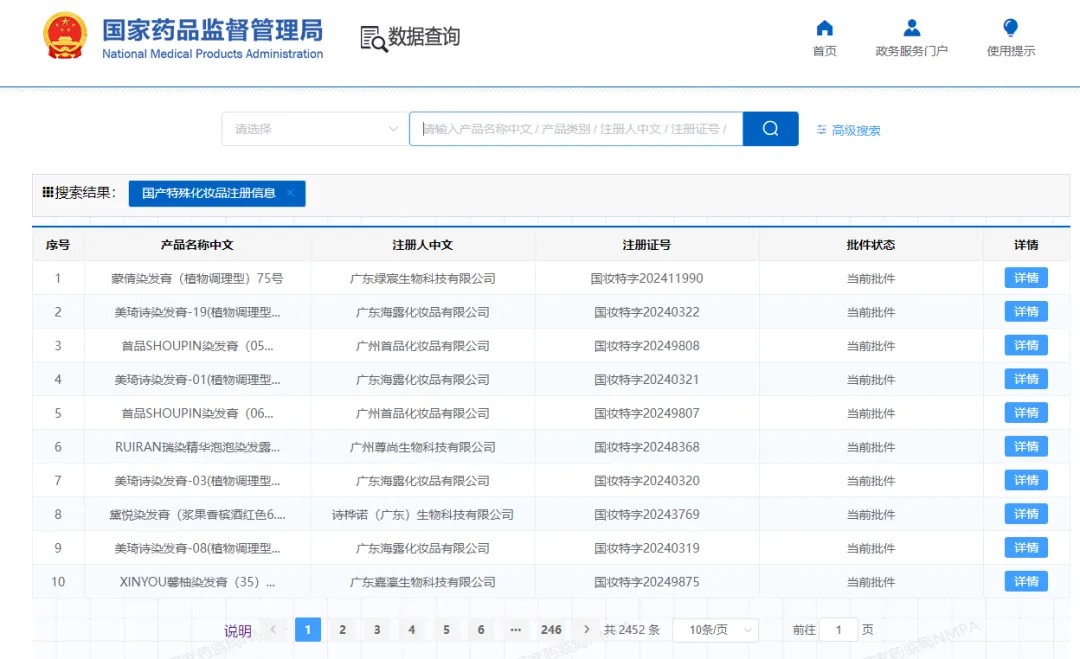Go to pagination page 2

pyautogui.click(x=342, y=629)
